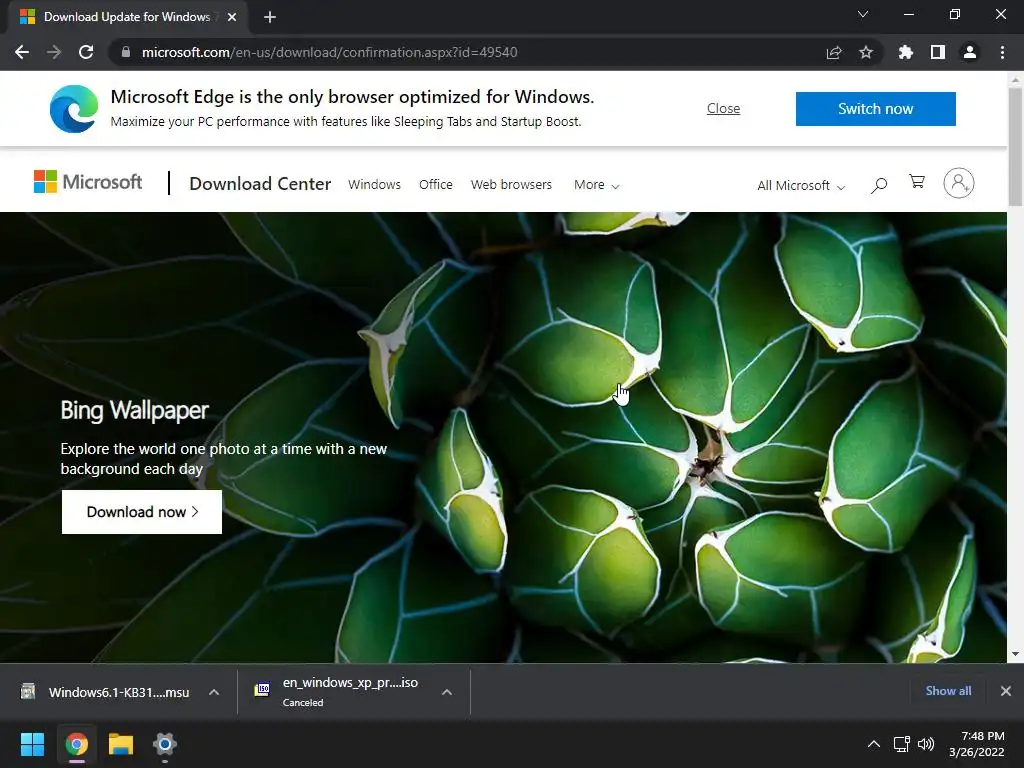Open the shopping cart icon

tap(917, 182)
